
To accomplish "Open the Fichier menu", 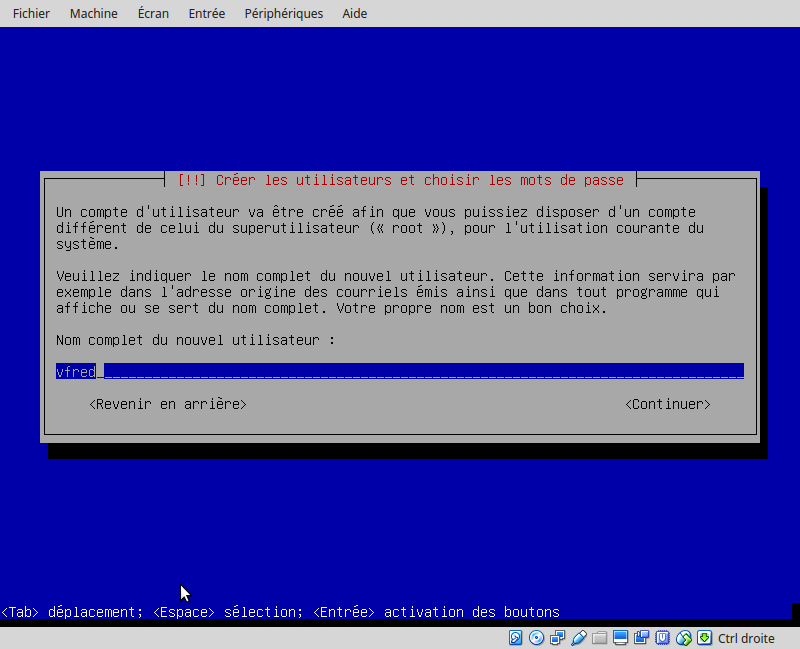I will tap(31, 13).
